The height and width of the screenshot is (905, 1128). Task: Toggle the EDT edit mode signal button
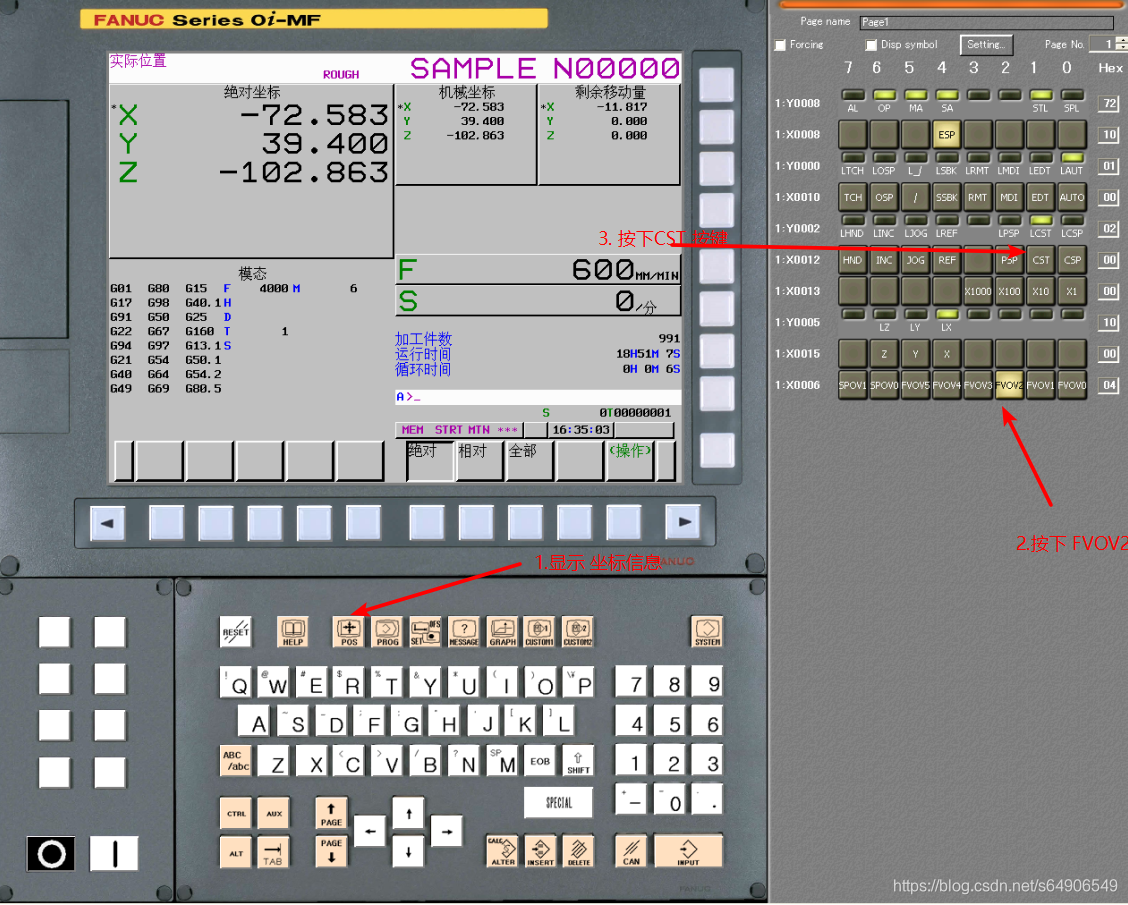coord(1040,197)
